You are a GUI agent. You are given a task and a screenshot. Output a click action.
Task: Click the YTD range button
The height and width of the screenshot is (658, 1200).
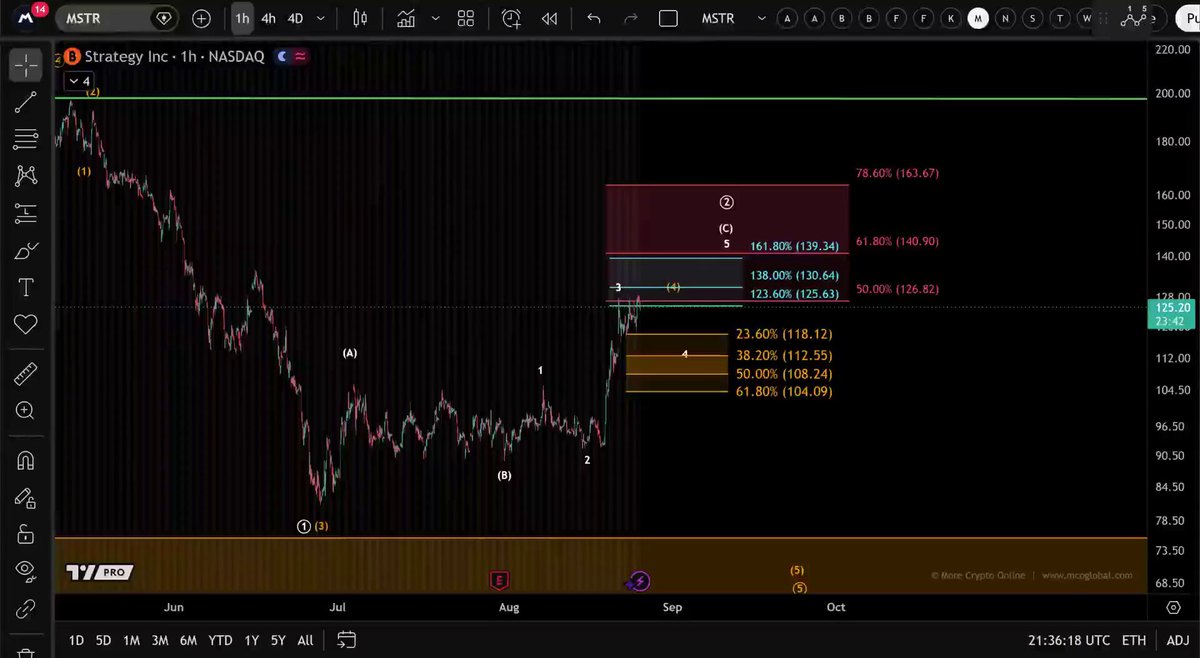pos(221,640)
